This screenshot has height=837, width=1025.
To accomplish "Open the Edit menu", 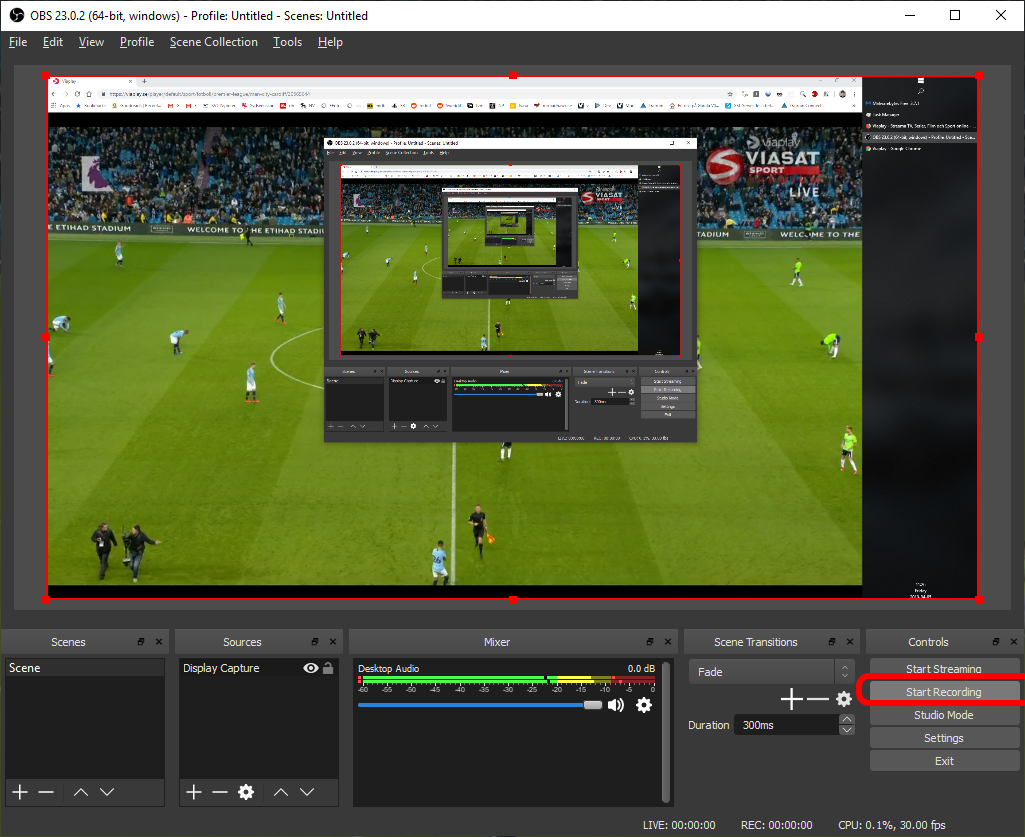I will click(52, 42).
